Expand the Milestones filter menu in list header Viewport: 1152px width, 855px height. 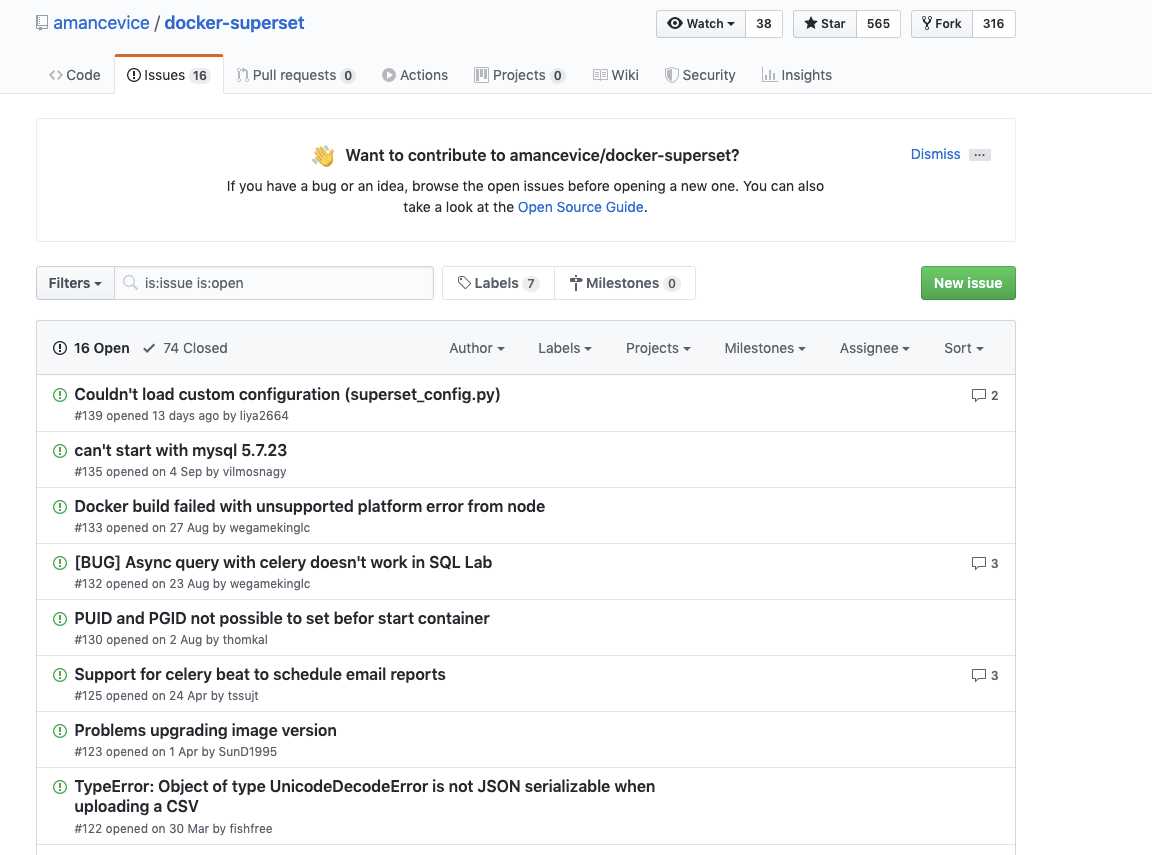pos(765,348)
